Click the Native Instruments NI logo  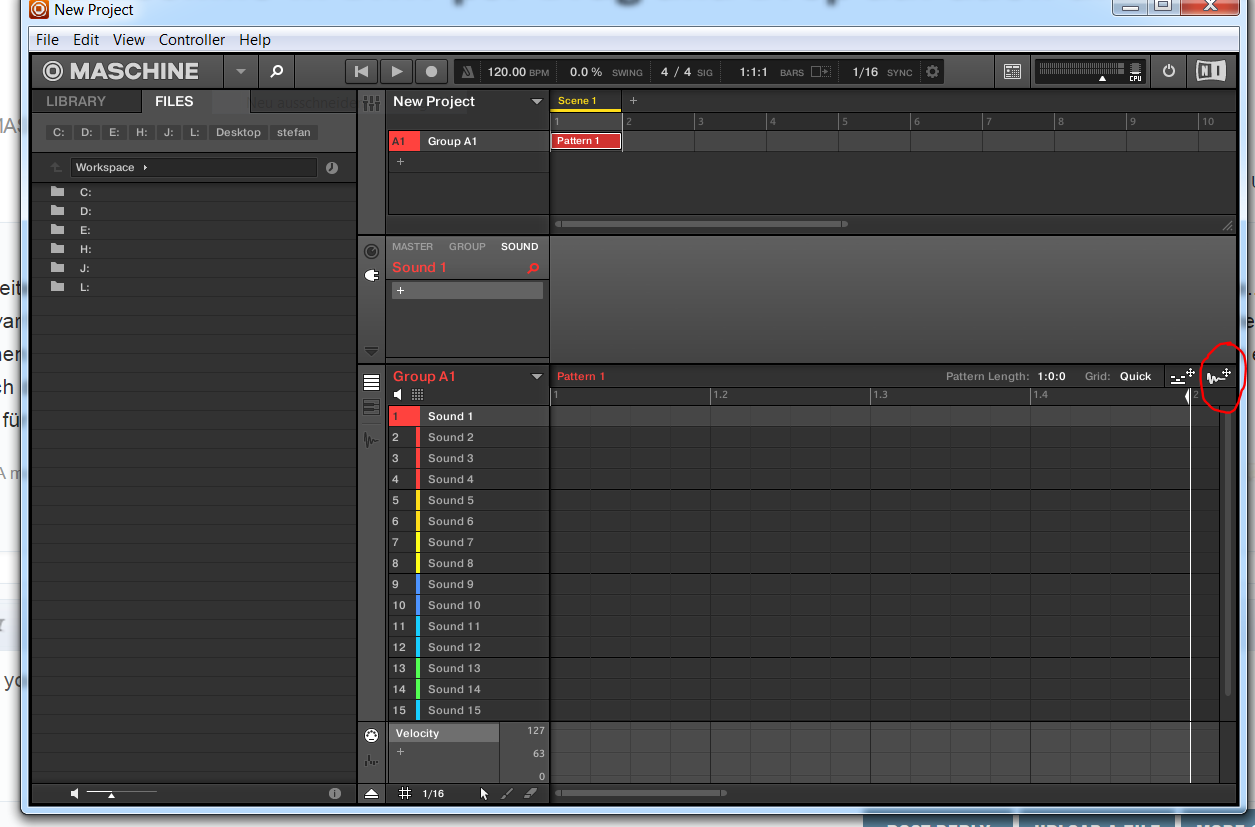(x=1210, y=71)
